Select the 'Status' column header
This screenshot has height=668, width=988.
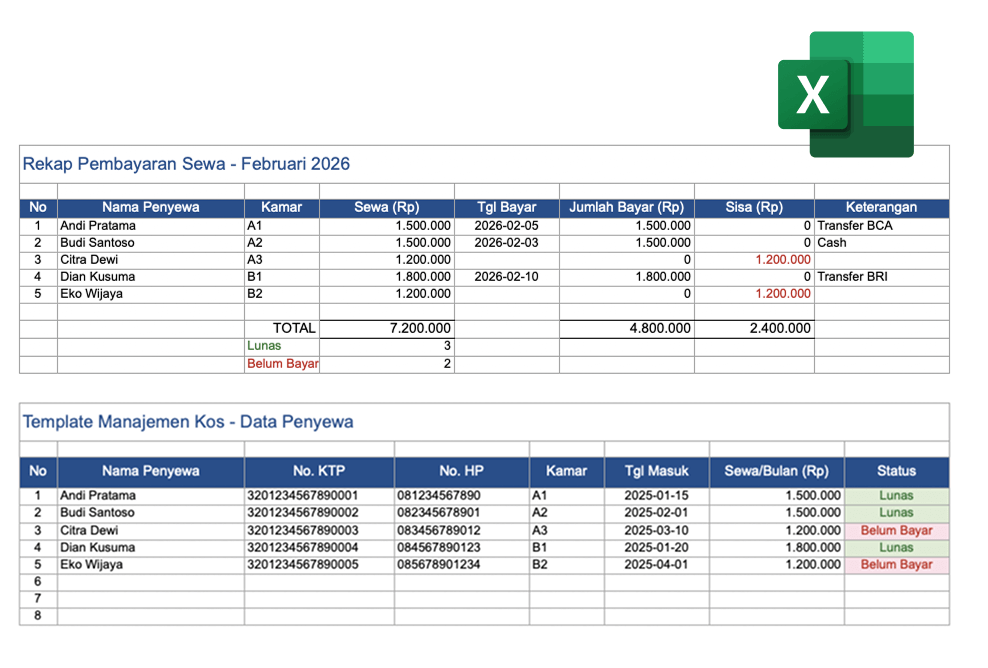(897, 471)
